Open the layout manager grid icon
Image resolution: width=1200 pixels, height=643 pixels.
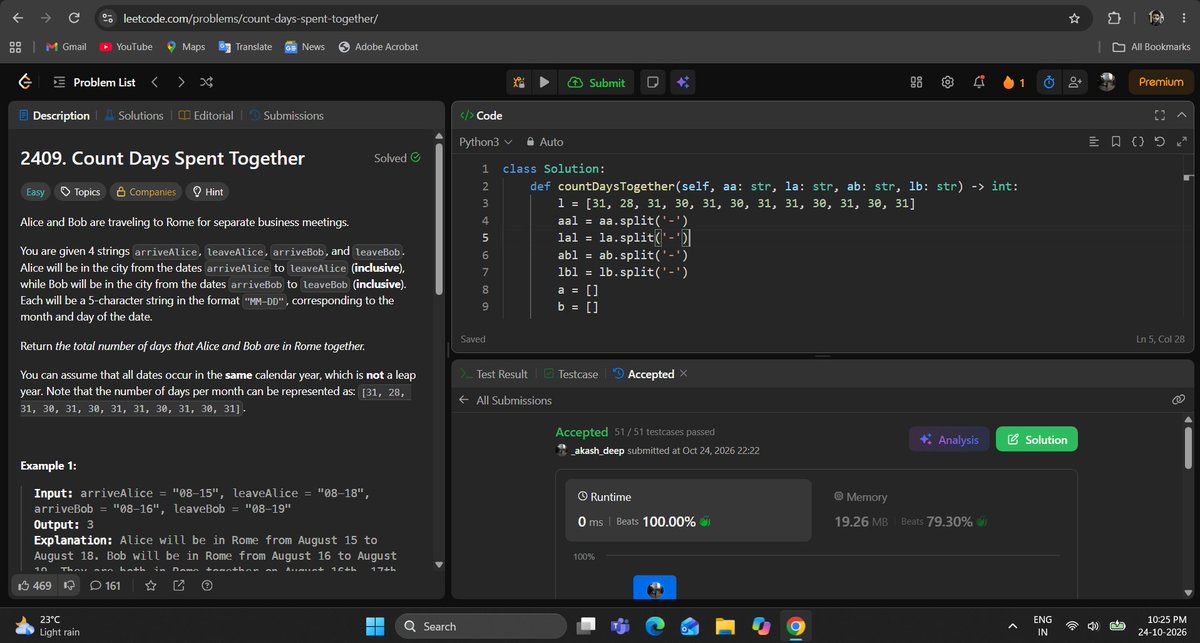click(x=916, y=82)
